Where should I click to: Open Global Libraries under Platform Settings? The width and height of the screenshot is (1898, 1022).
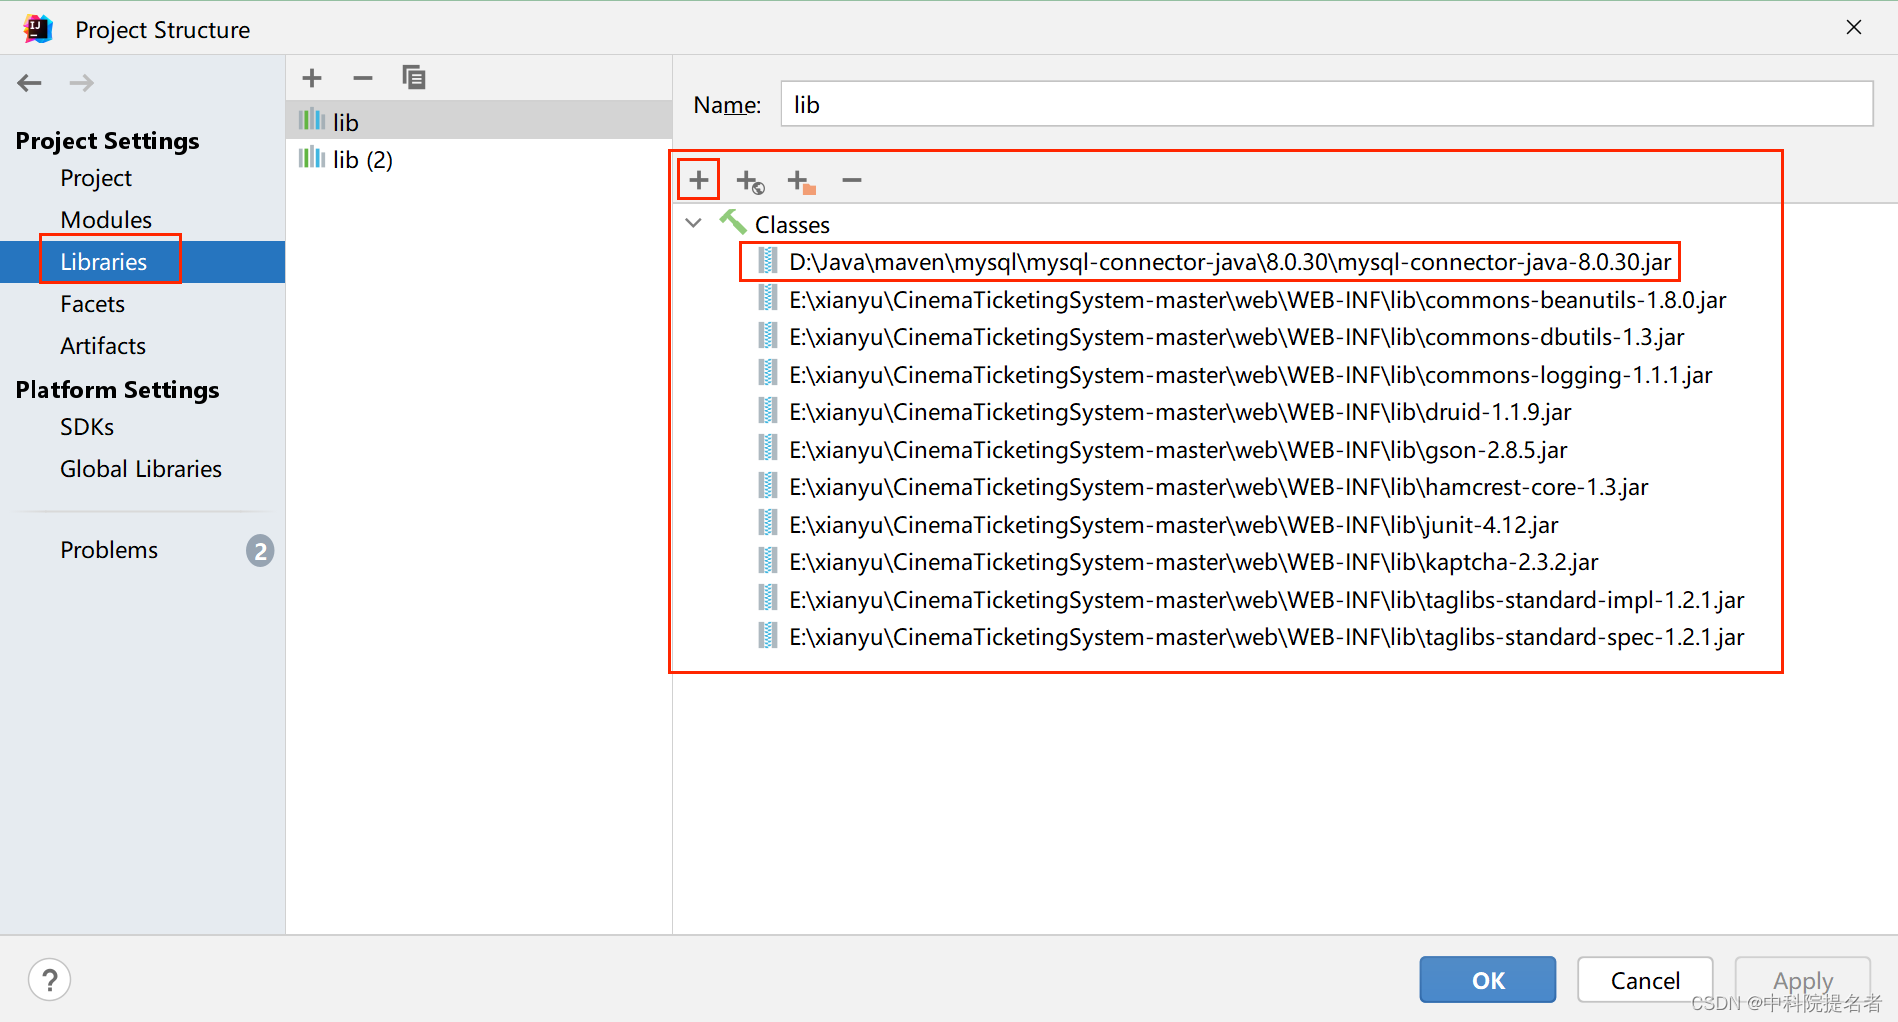pos(140,468)
